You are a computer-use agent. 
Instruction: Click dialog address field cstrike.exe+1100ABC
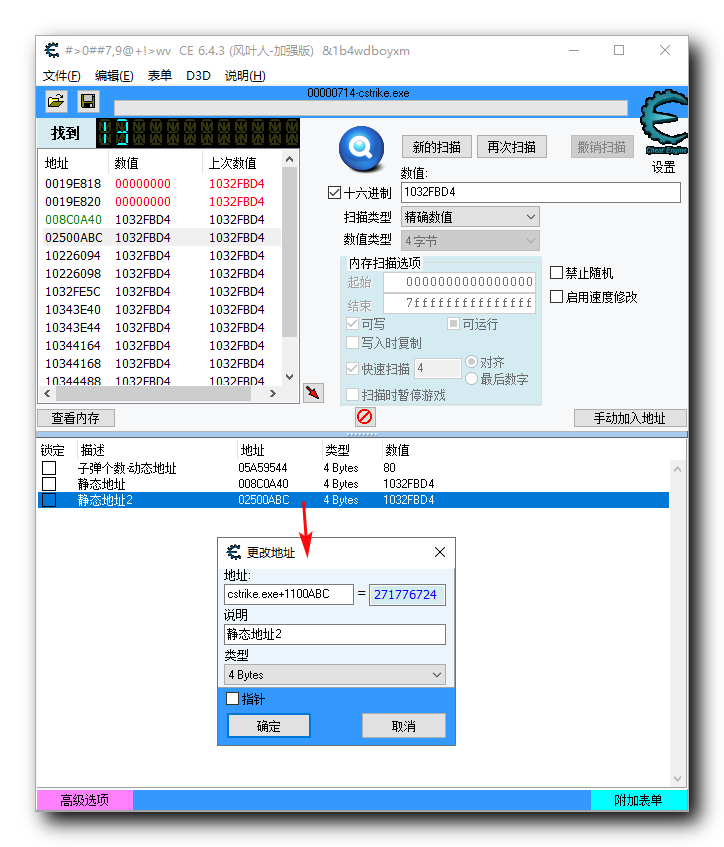289,594
